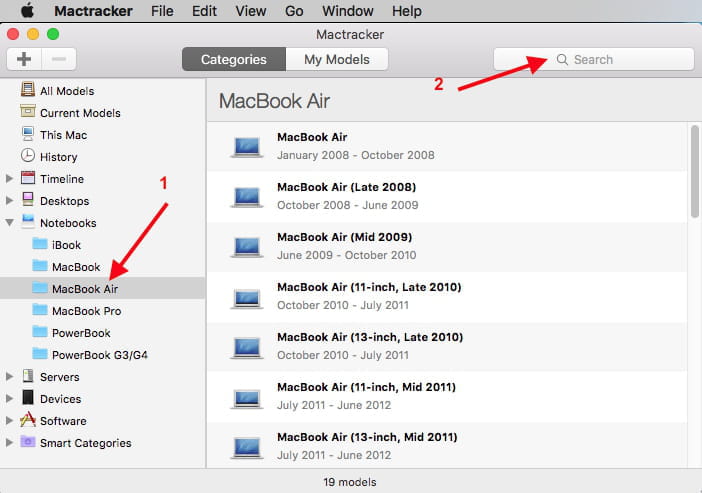Select Current Models label in the sidebar
The width and height of the screenshot is (702, 493).
[x=80, y=113]
